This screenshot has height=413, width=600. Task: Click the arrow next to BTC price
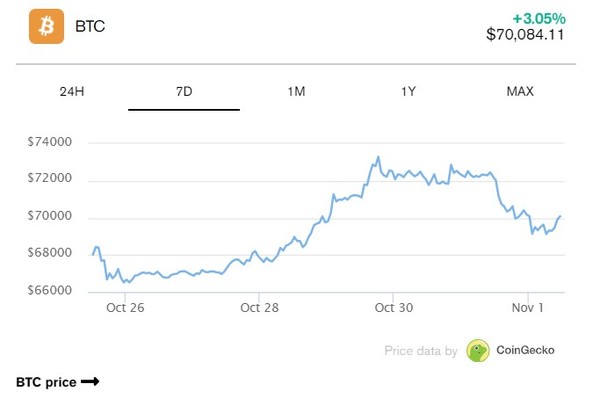click(90, 382)
